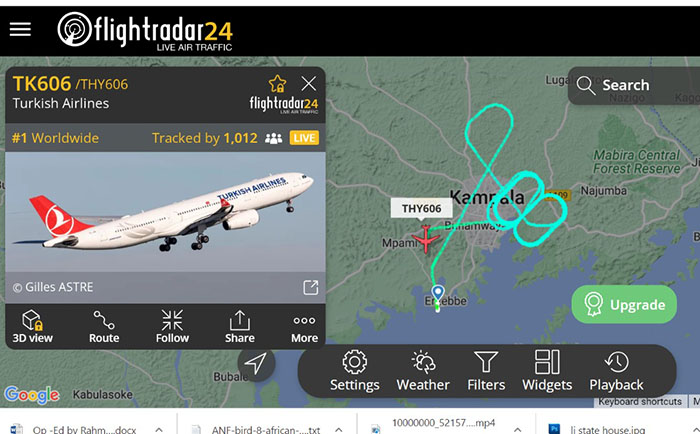This screenshot has height=434, width=700.
Task: Show the Route of TK606
Action: click(104, 326)
